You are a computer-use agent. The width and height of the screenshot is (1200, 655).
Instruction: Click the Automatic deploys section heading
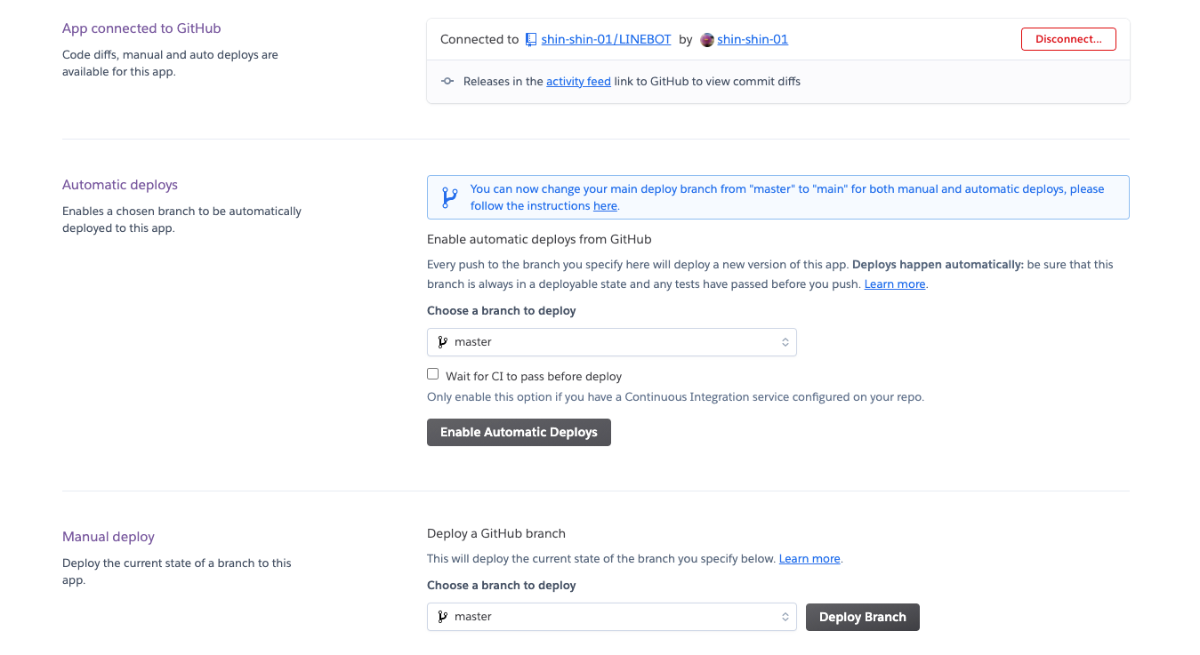pos(120,185)
